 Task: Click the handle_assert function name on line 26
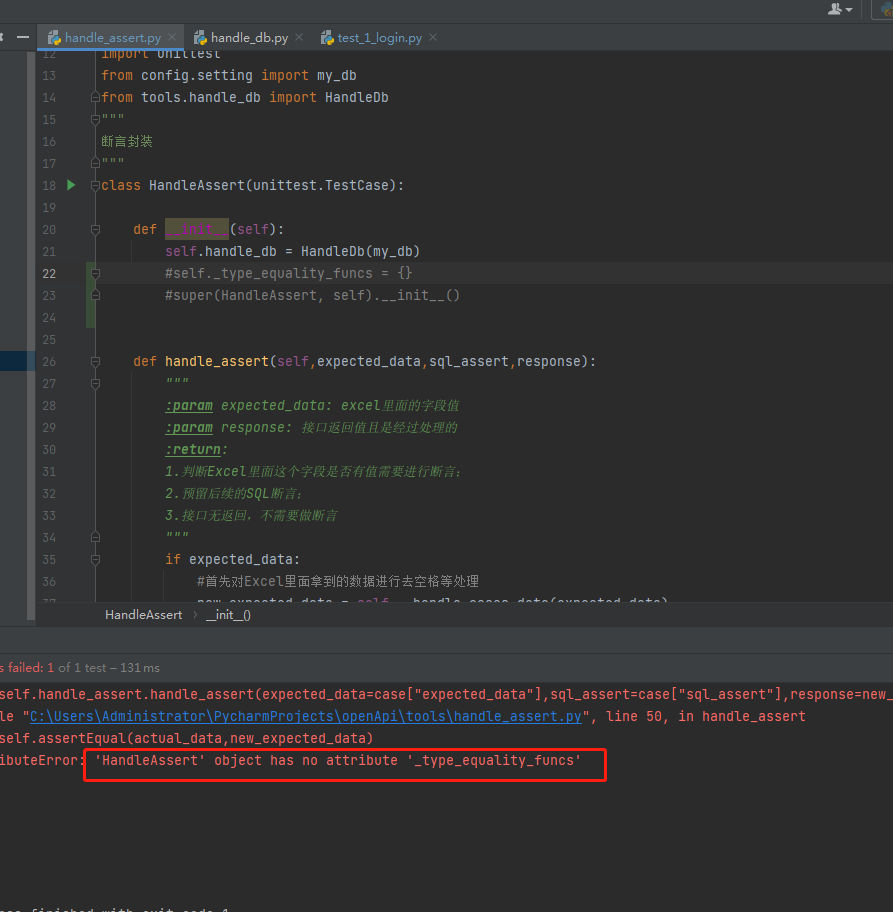217,362
